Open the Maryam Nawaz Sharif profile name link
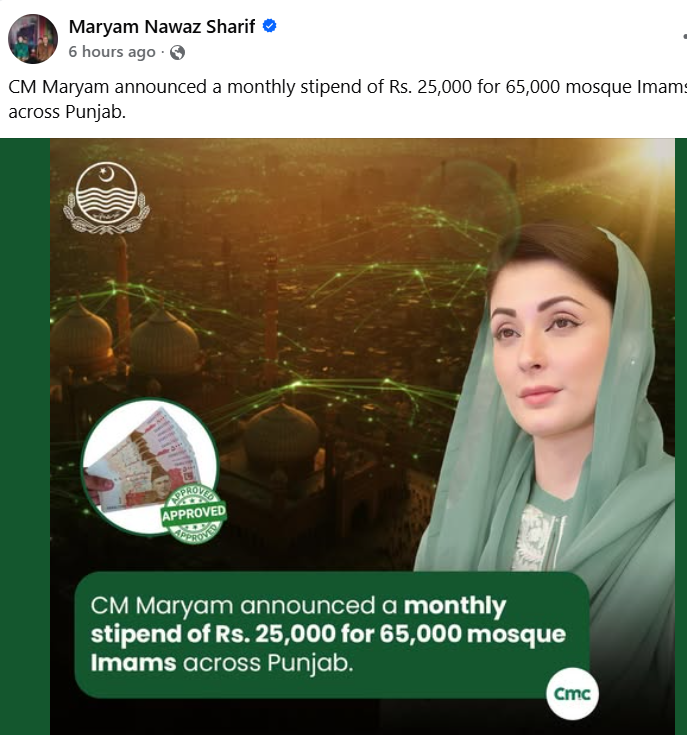Viewport: 687px width, 735px height. coord(162,27)
